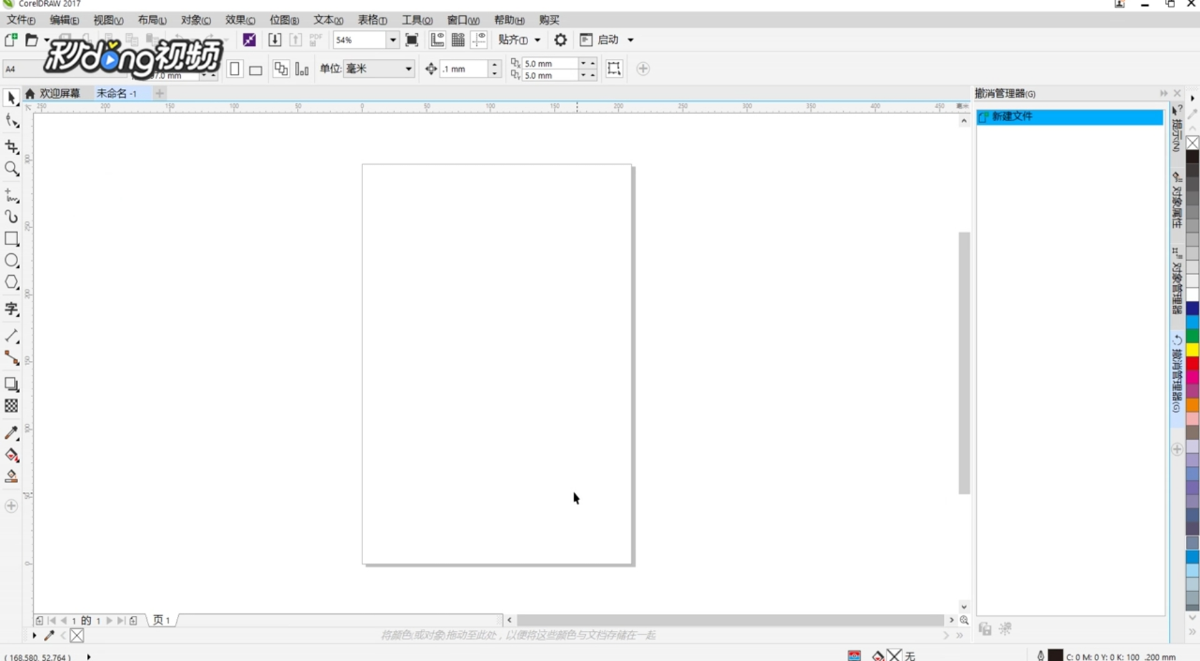Select the Freehand drawing tool
The image size is (1200, 661).
click(x=11, y=195)
